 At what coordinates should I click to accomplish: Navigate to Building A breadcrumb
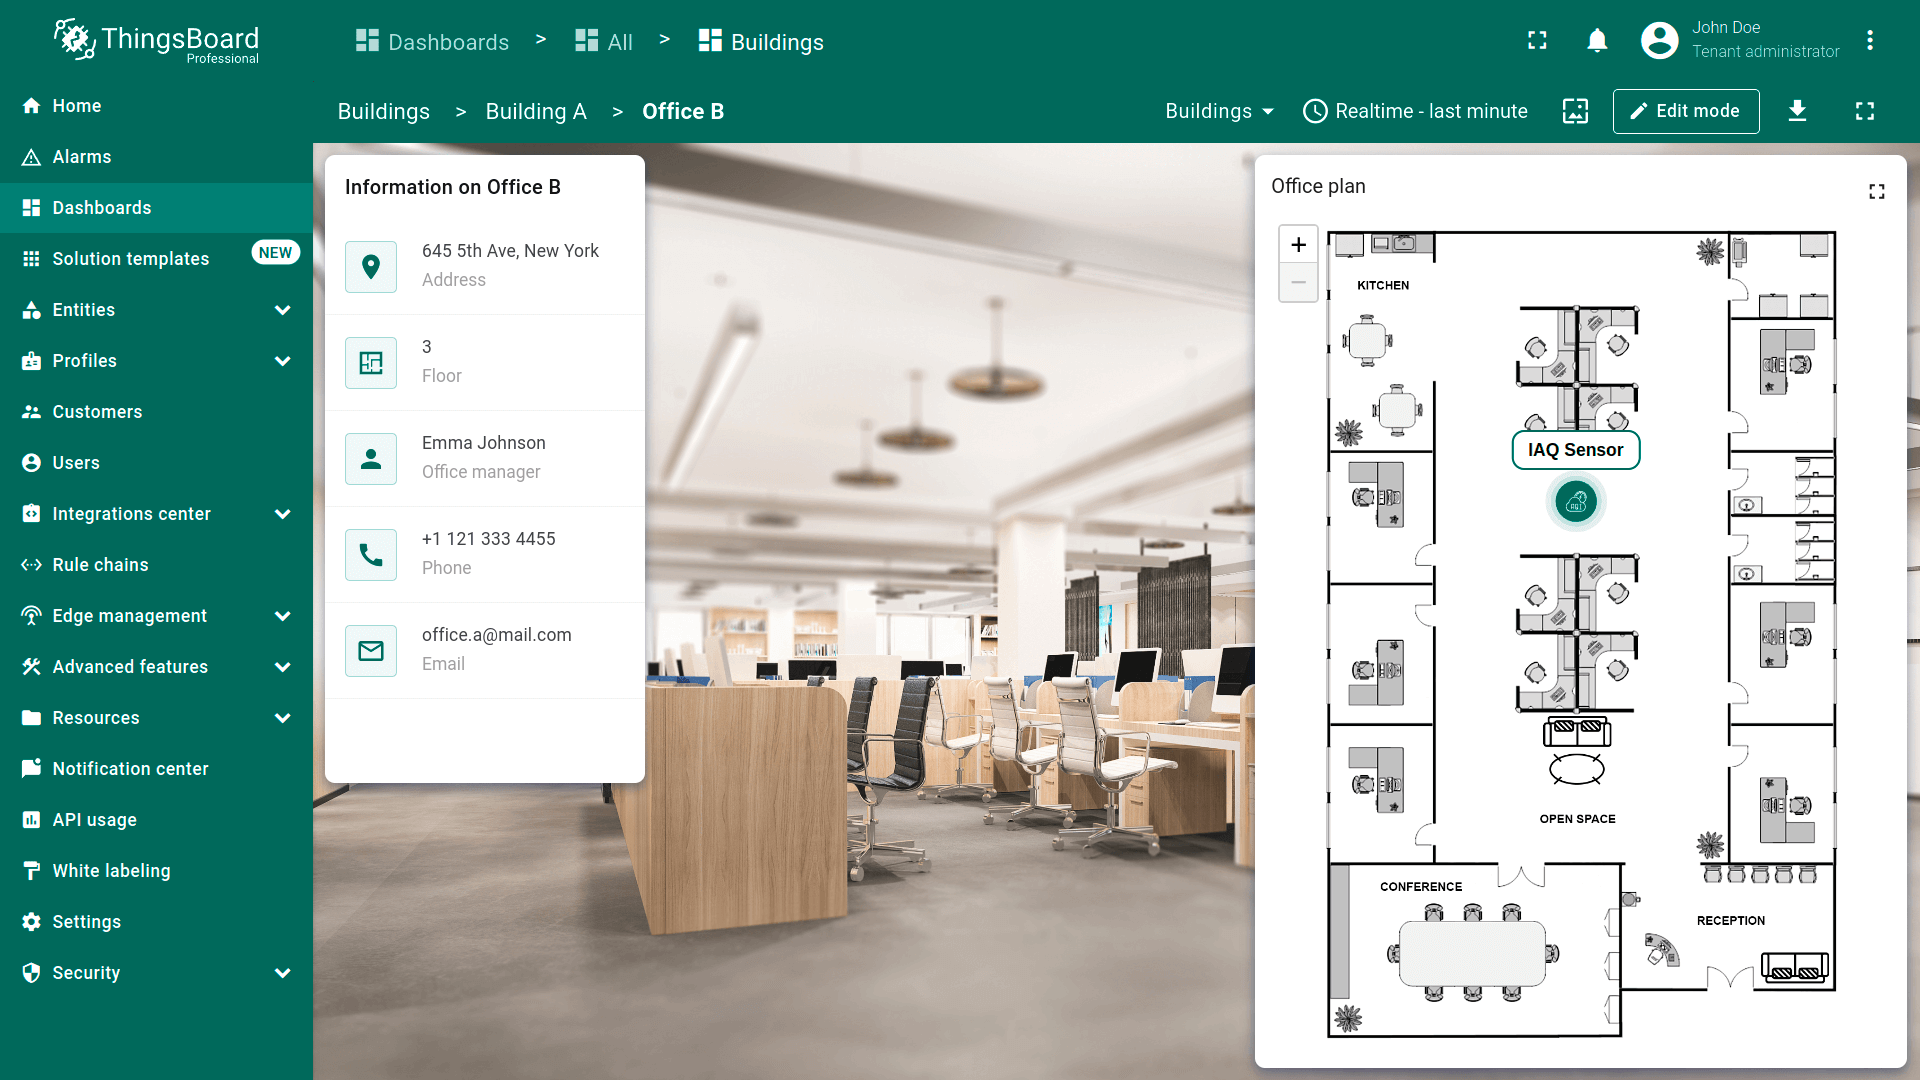(x=536, y=112)
